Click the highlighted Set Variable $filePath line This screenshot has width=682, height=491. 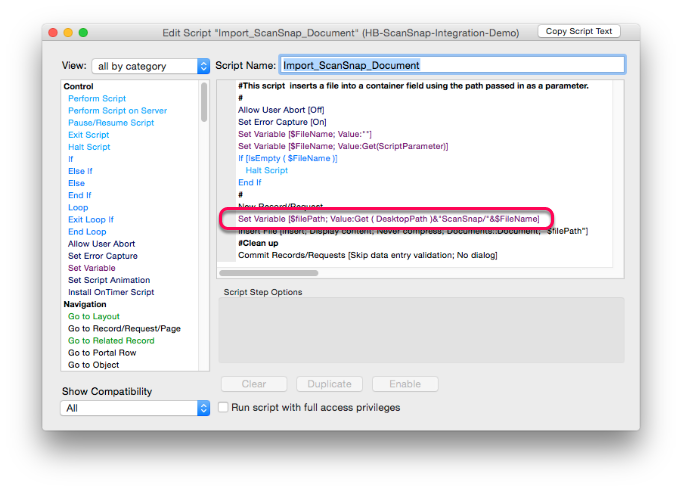click(388, 218)
